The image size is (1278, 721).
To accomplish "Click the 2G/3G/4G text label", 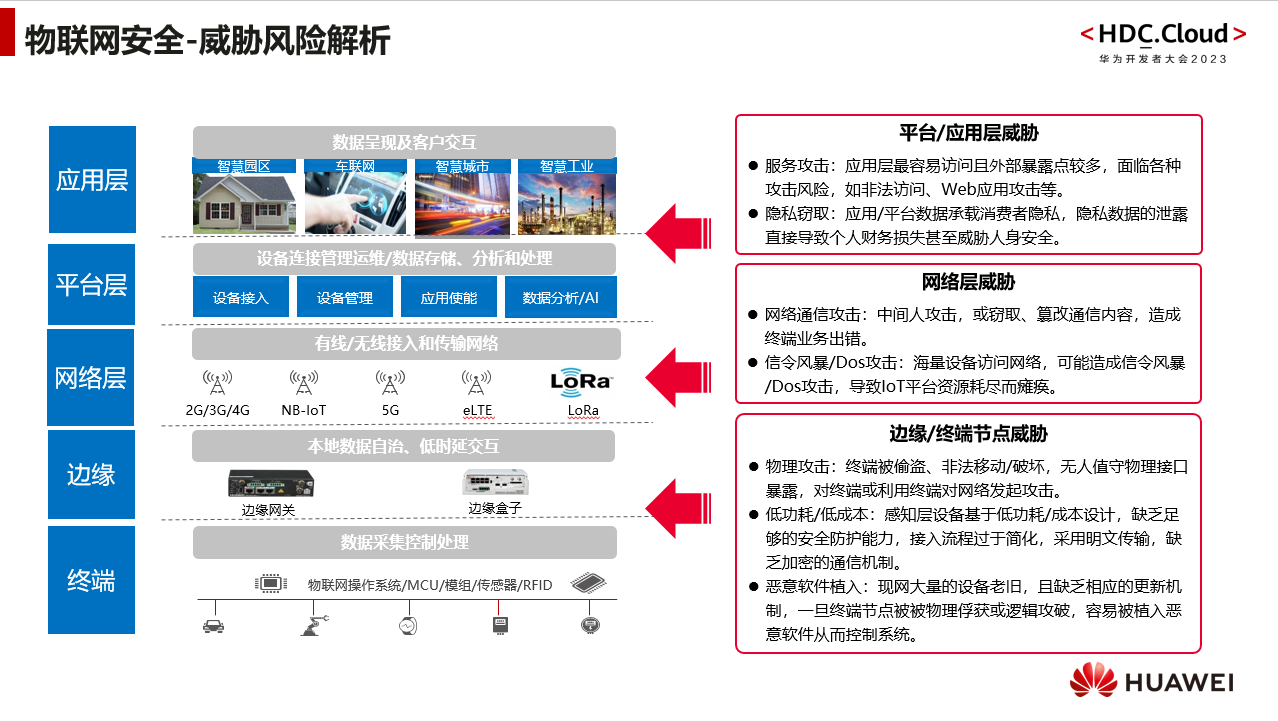I will click(x=217, y=410).
